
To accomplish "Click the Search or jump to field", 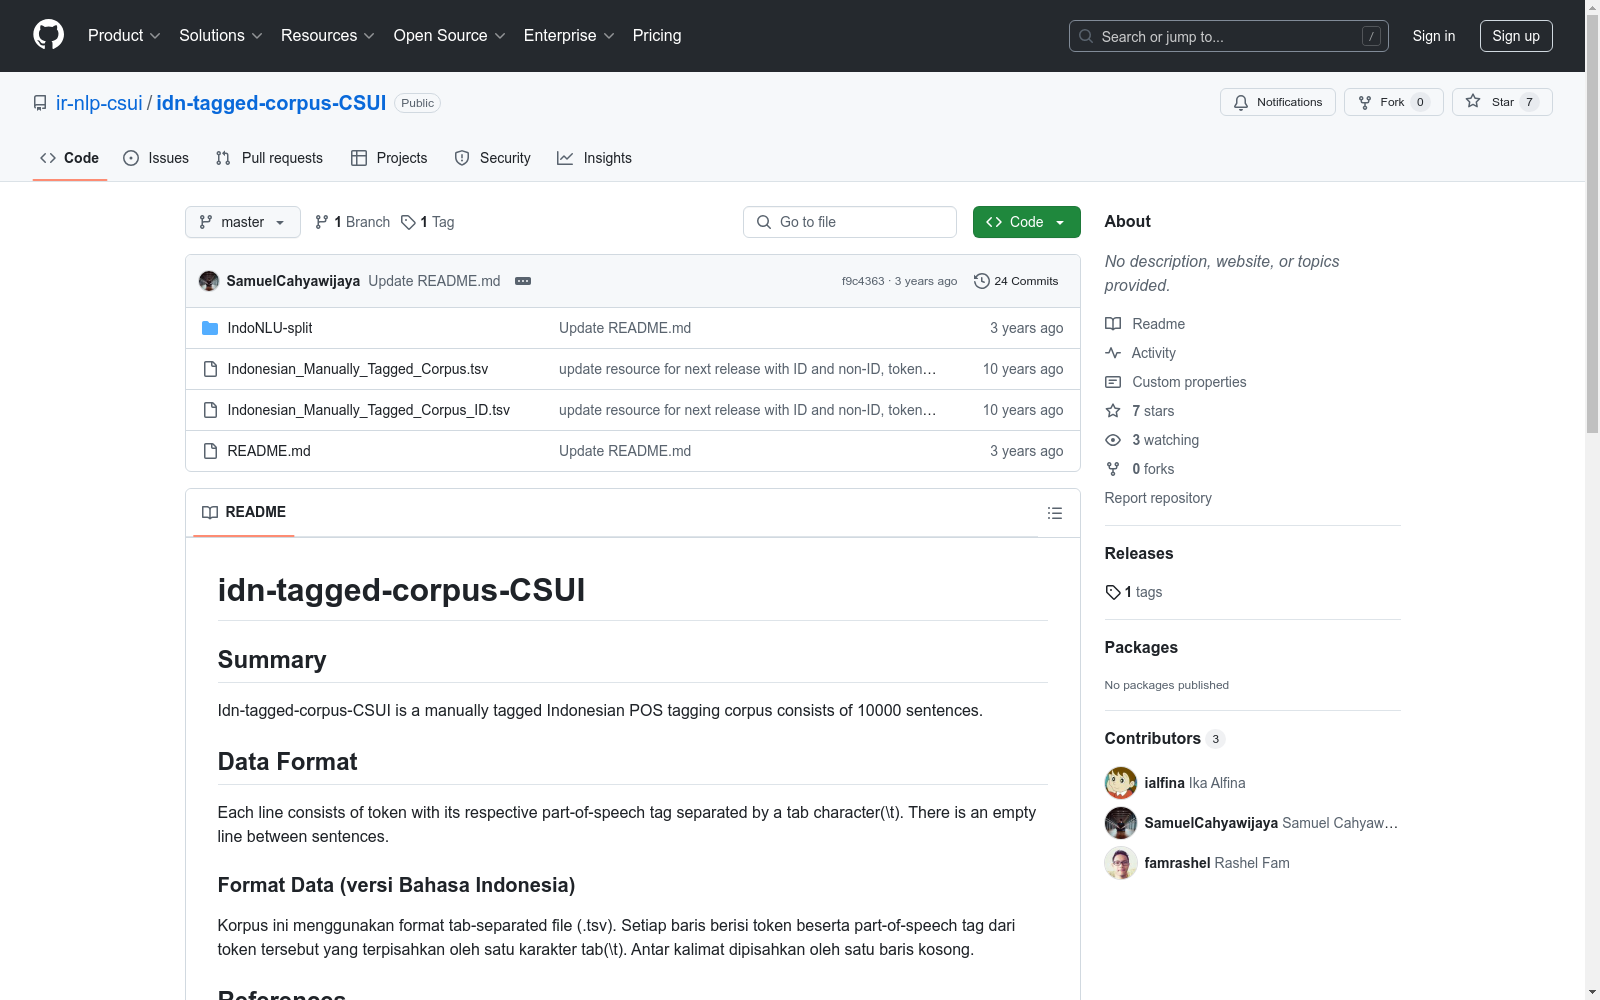I will (1229, 36).
